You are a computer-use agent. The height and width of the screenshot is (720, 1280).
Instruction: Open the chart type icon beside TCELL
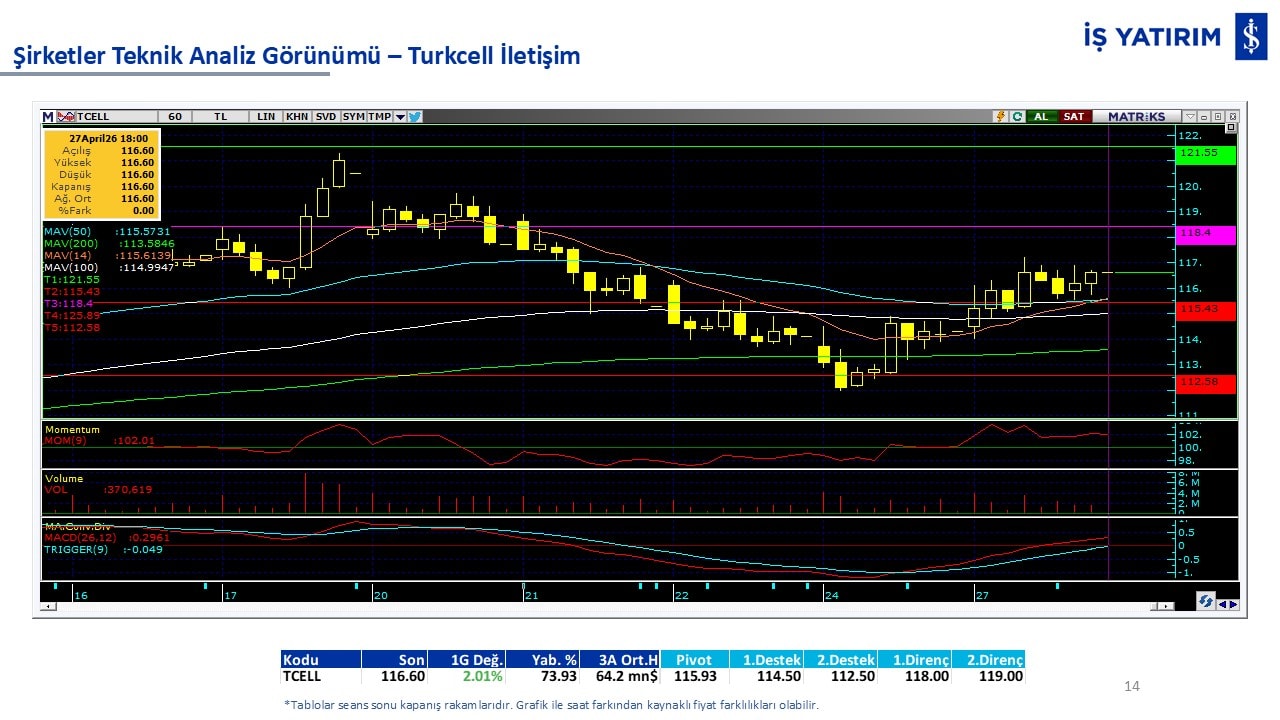66,117
